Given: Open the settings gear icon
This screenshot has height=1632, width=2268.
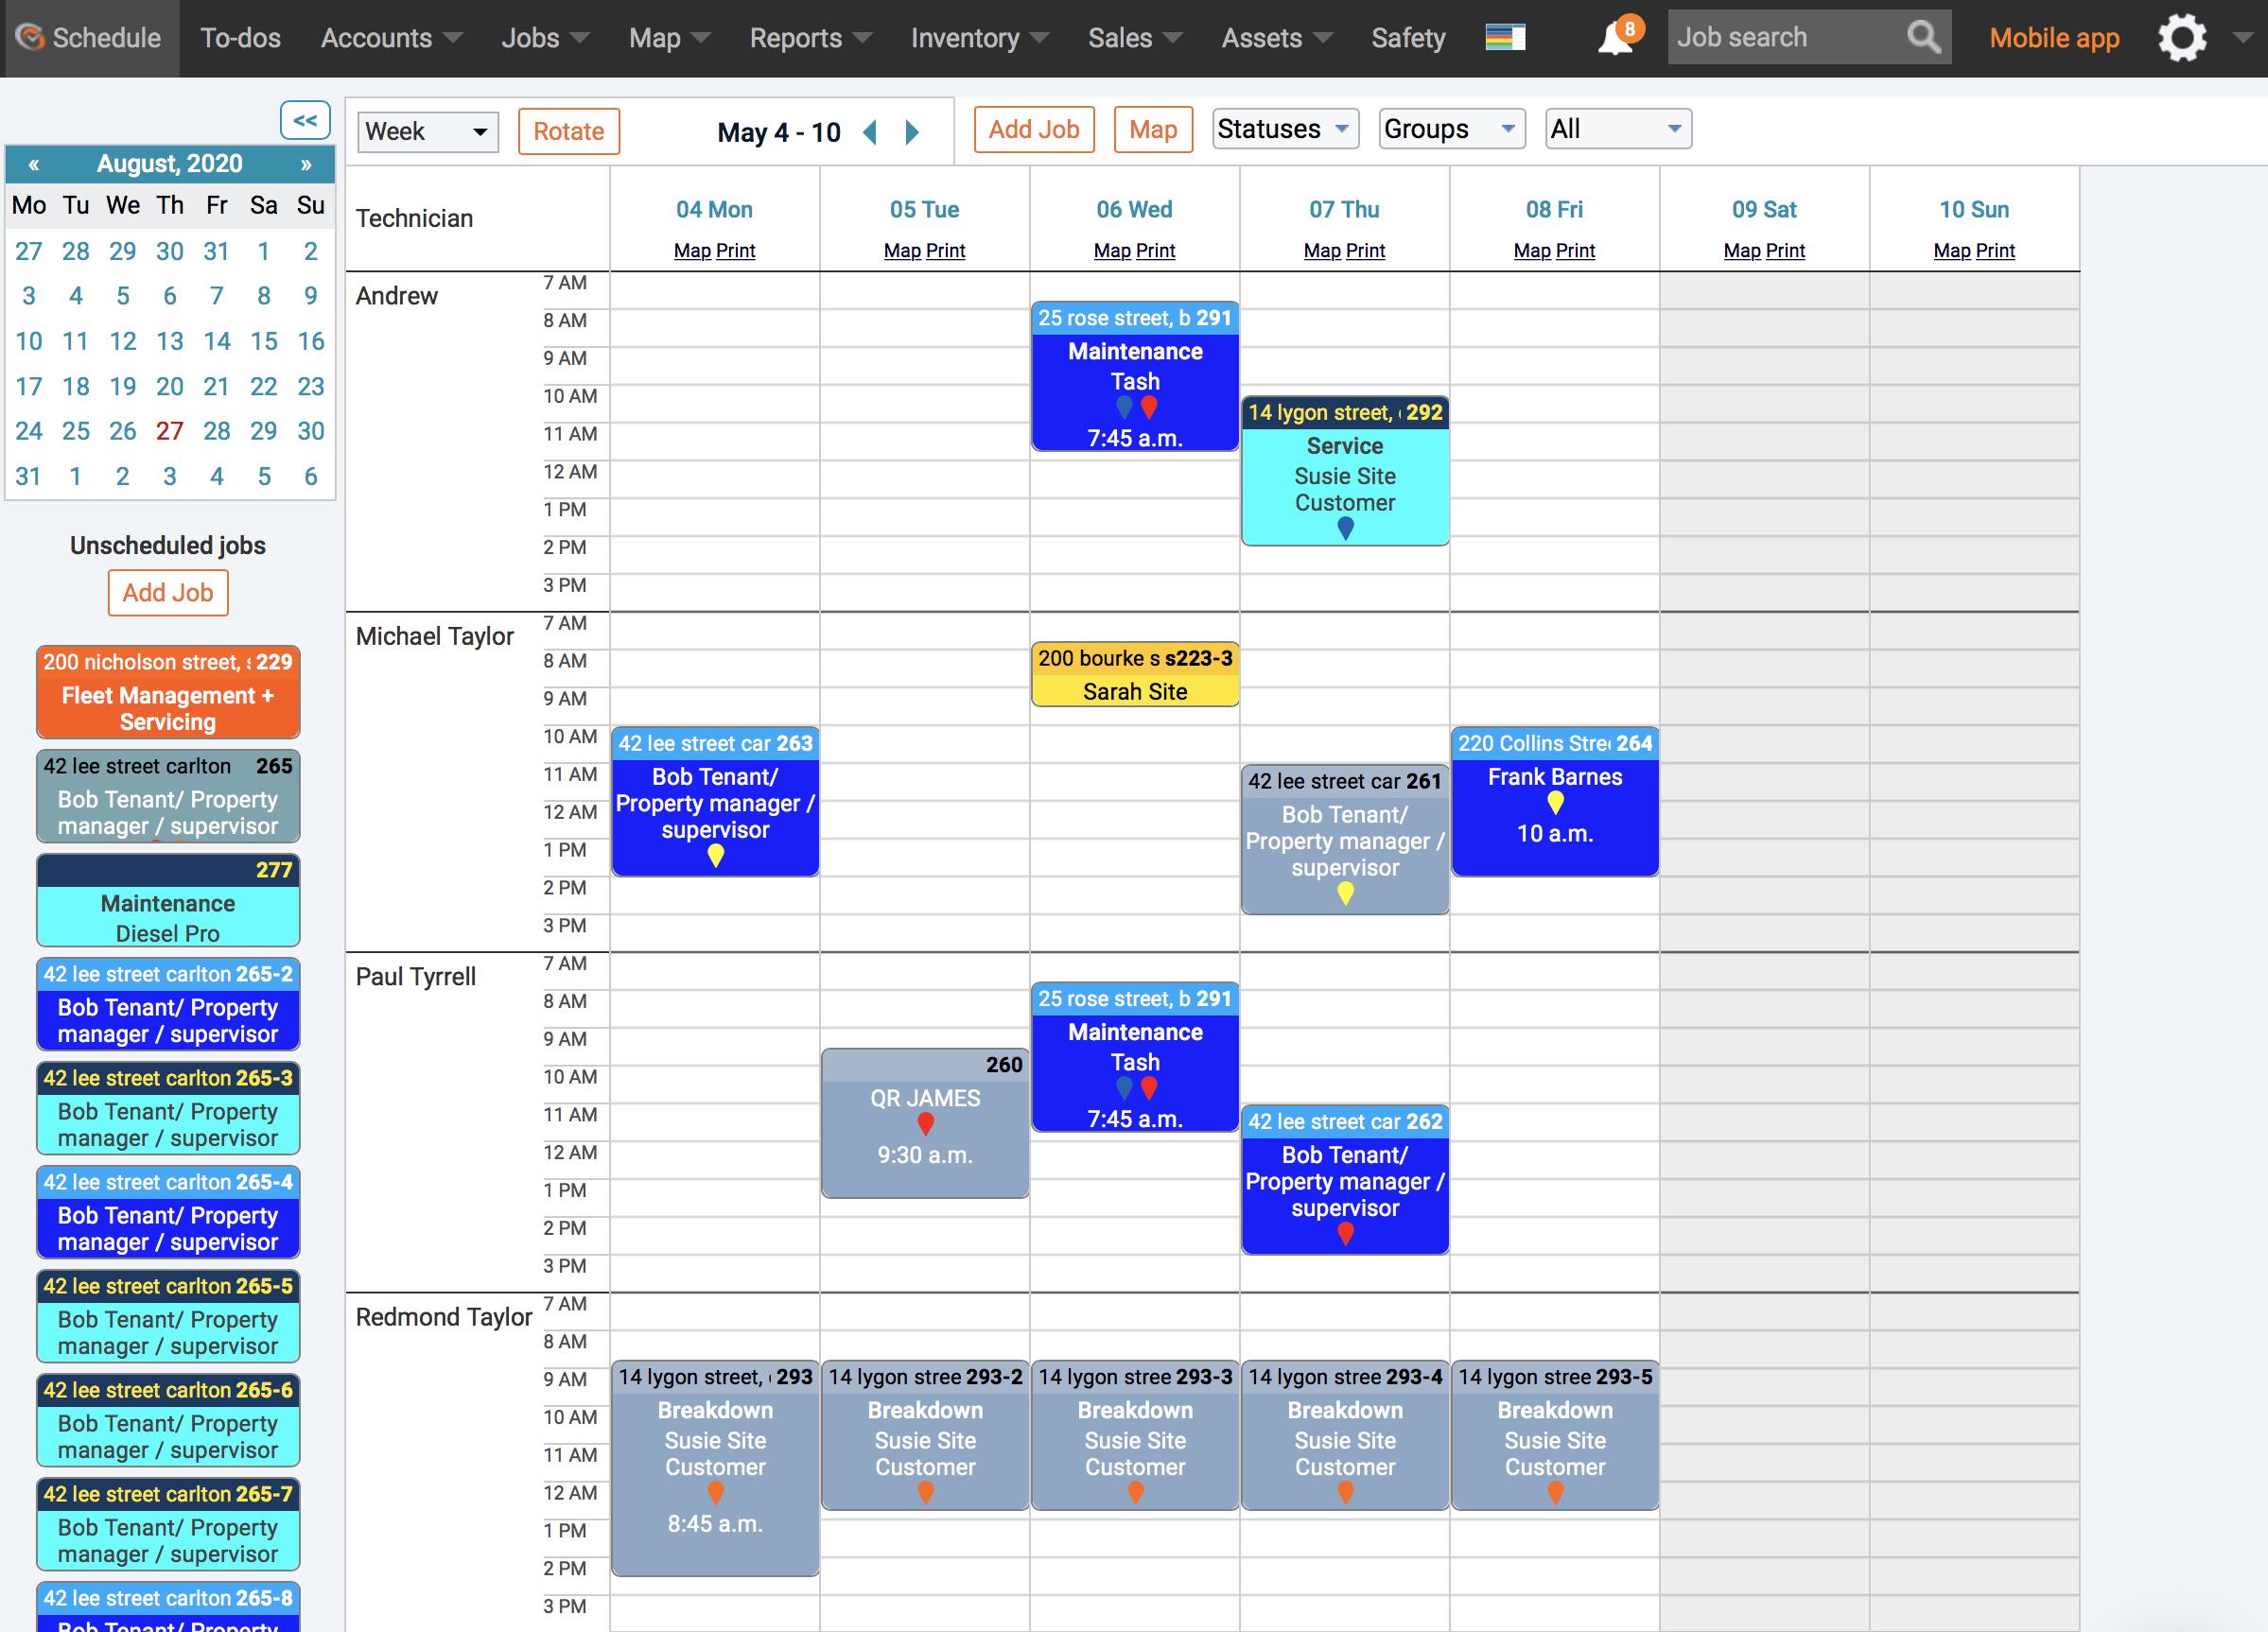Looking at the screenshot, I should pos(2184,38).
